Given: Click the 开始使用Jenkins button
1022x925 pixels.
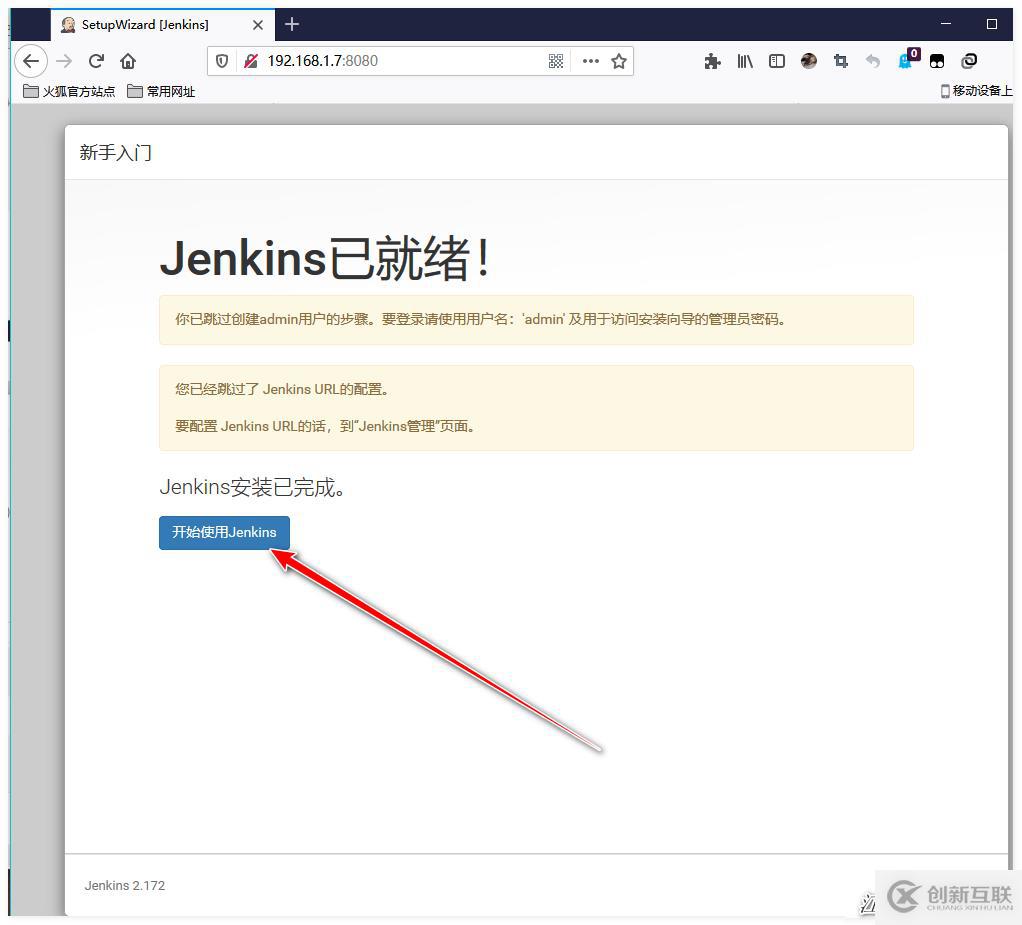Looking at the screenshot, I should 224,532.
